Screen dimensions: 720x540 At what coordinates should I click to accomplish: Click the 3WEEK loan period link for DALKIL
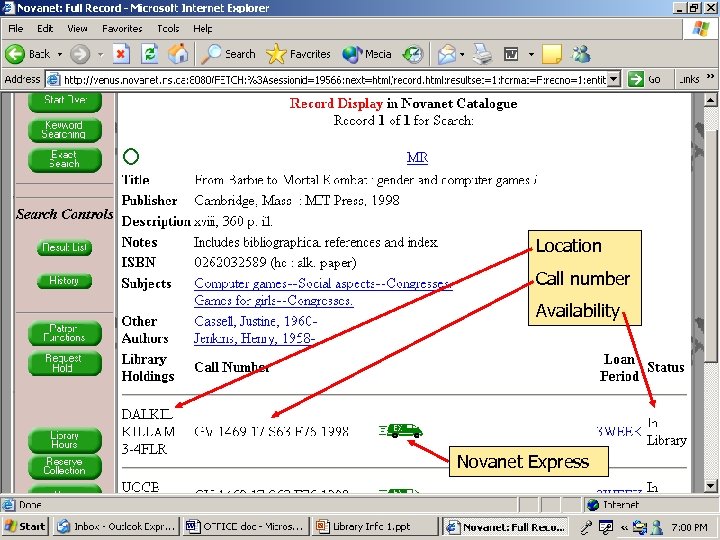click(619, 431)
